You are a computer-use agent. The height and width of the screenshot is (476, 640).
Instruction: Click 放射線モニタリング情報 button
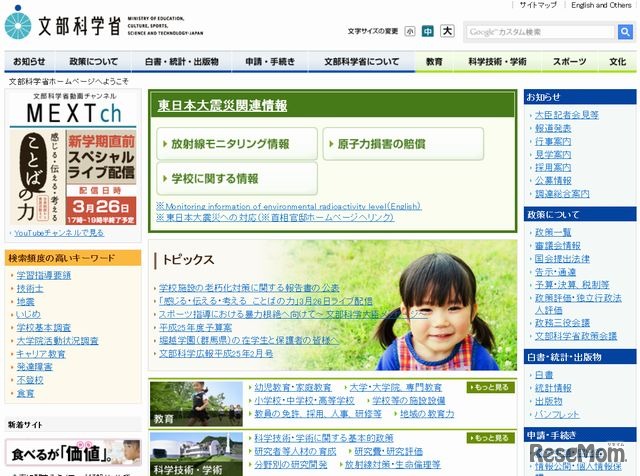pyautogui.click(x=237, y=144)
